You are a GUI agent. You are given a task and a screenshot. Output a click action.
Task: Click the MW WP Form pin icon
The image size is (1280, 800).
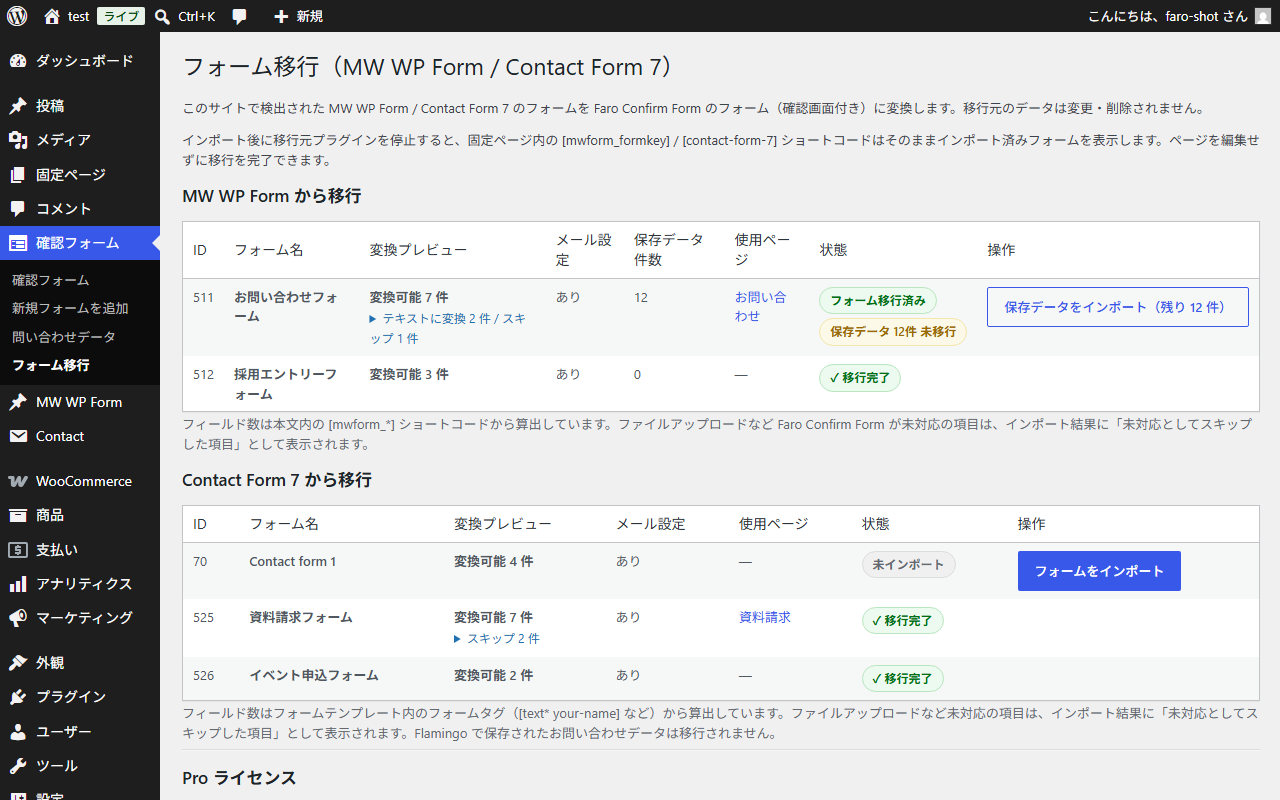pos(18,402)
